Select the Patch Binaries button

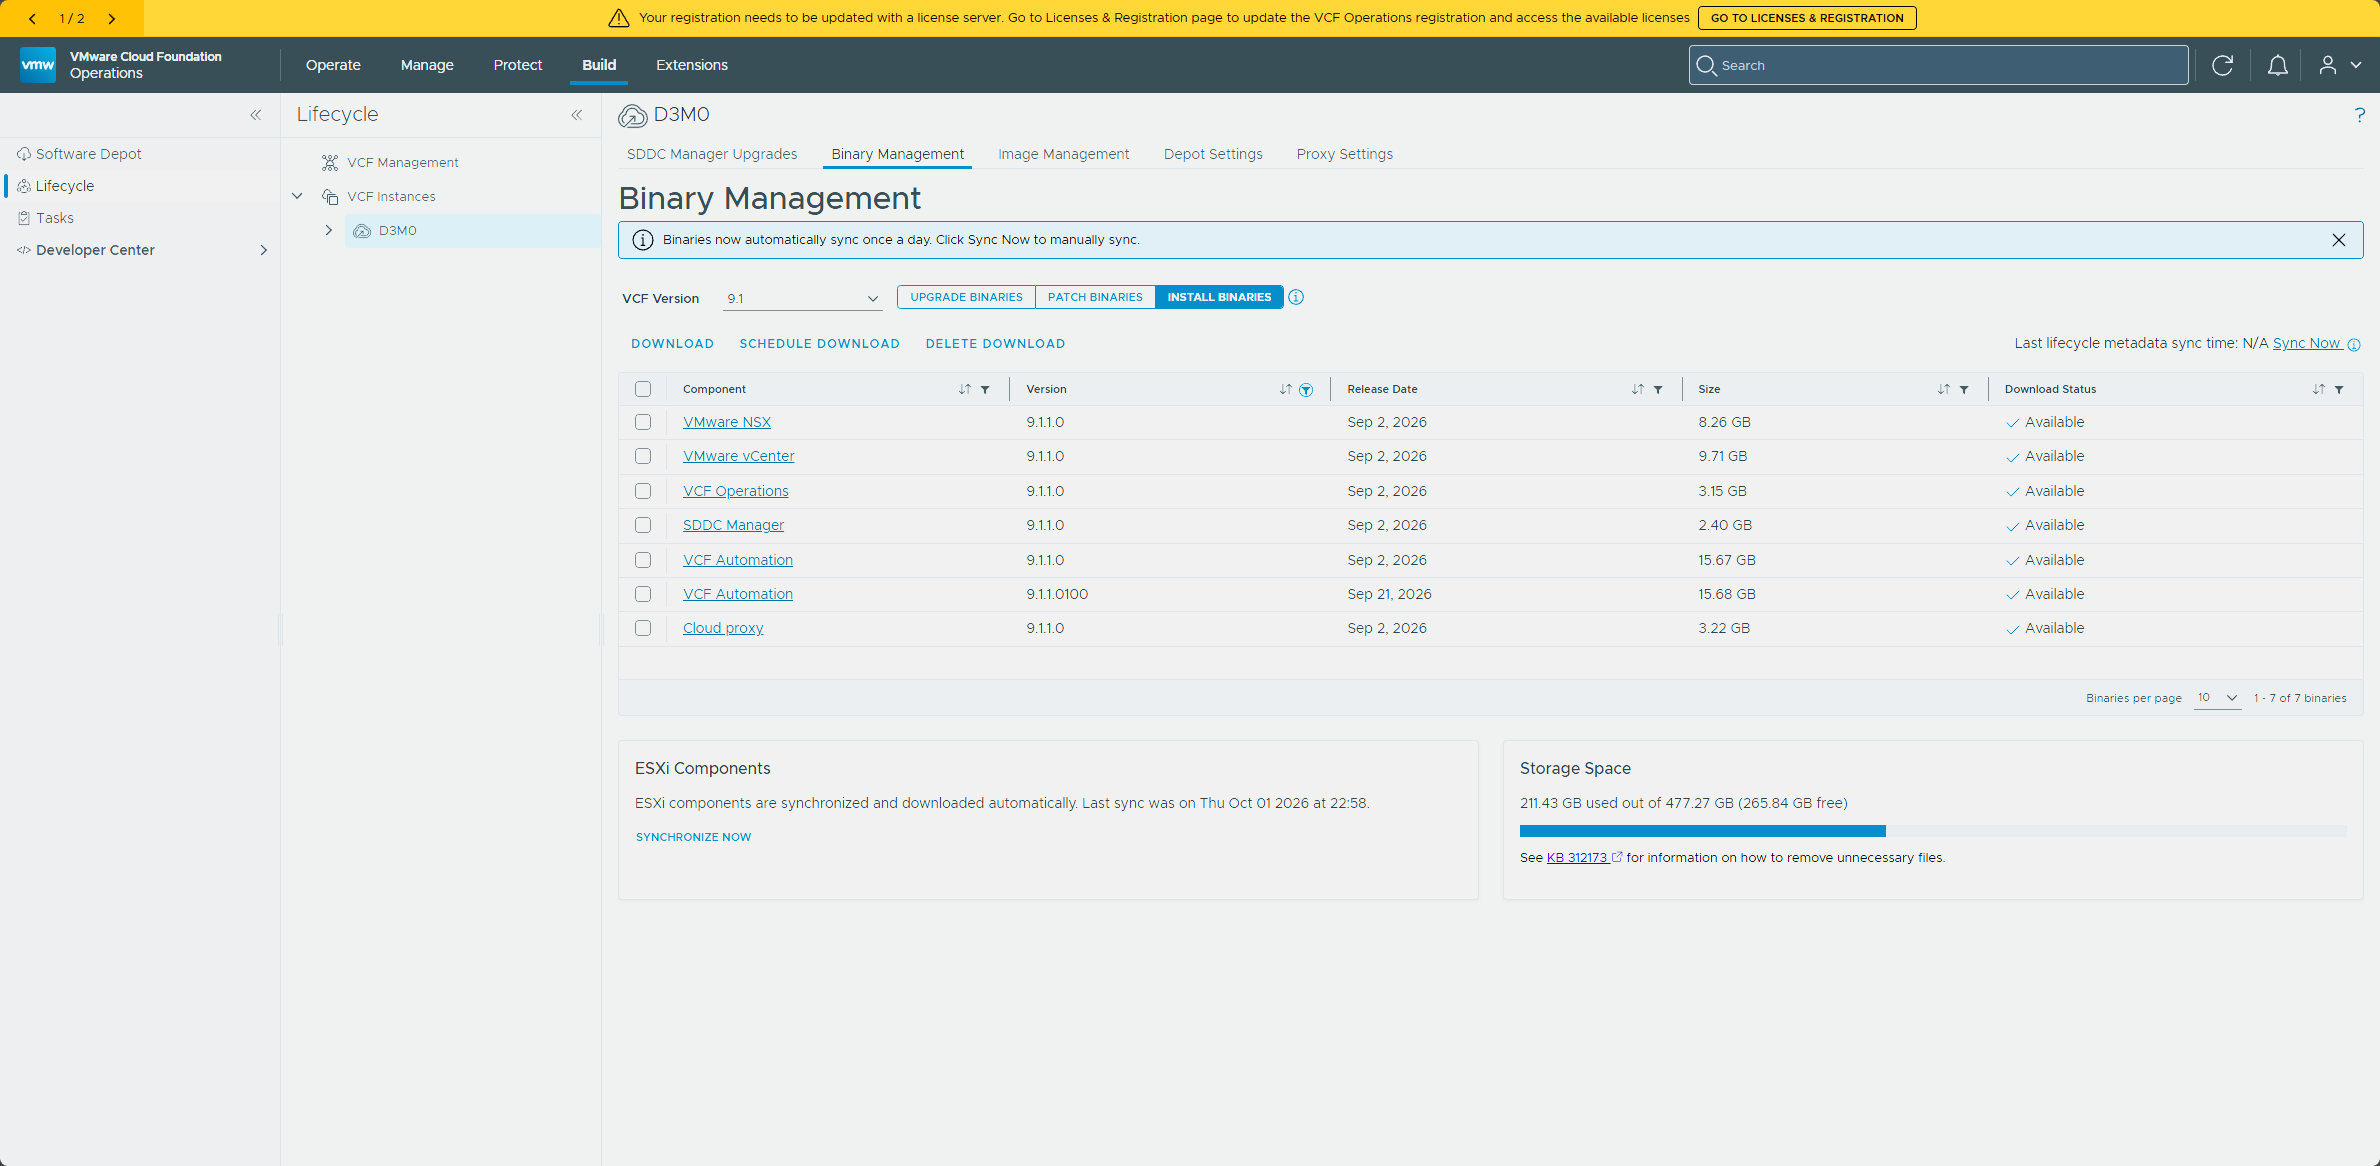click(x=1095, y=297)
